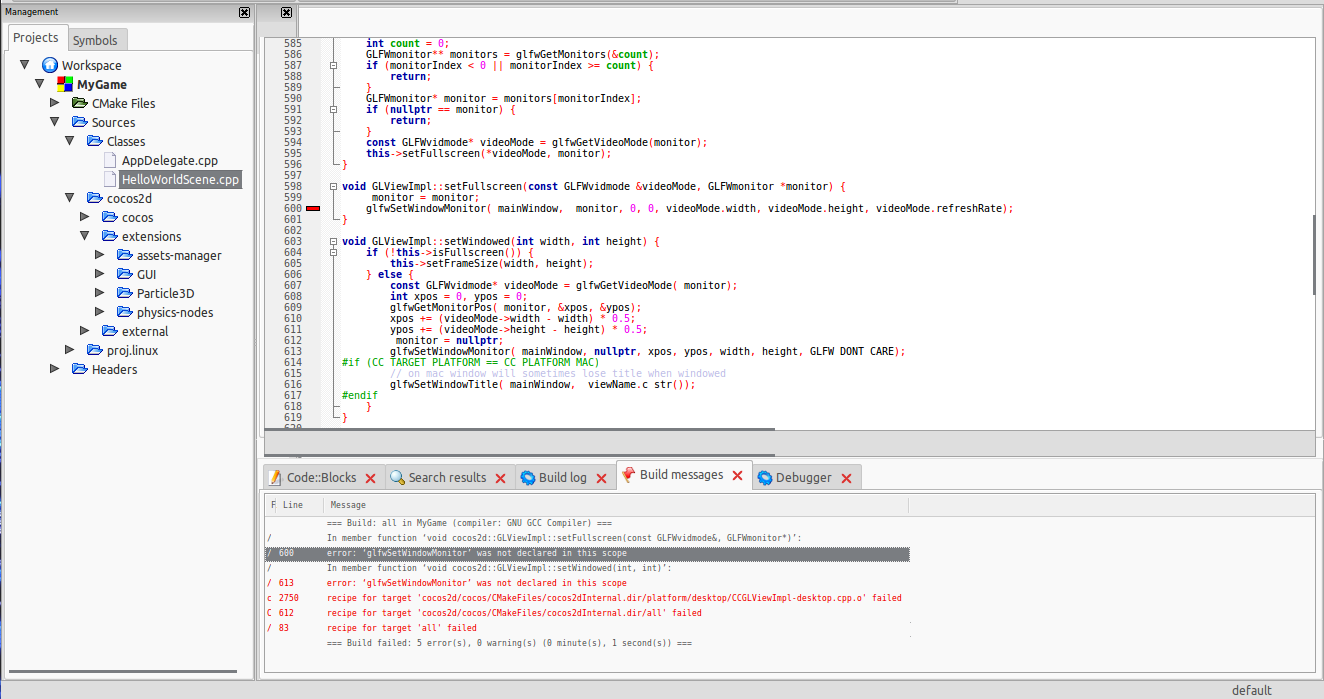The width and height of the screenshot is (1324, 699).
Task: Collapse the cocos2d folder
Action: [x=69, y=198]
